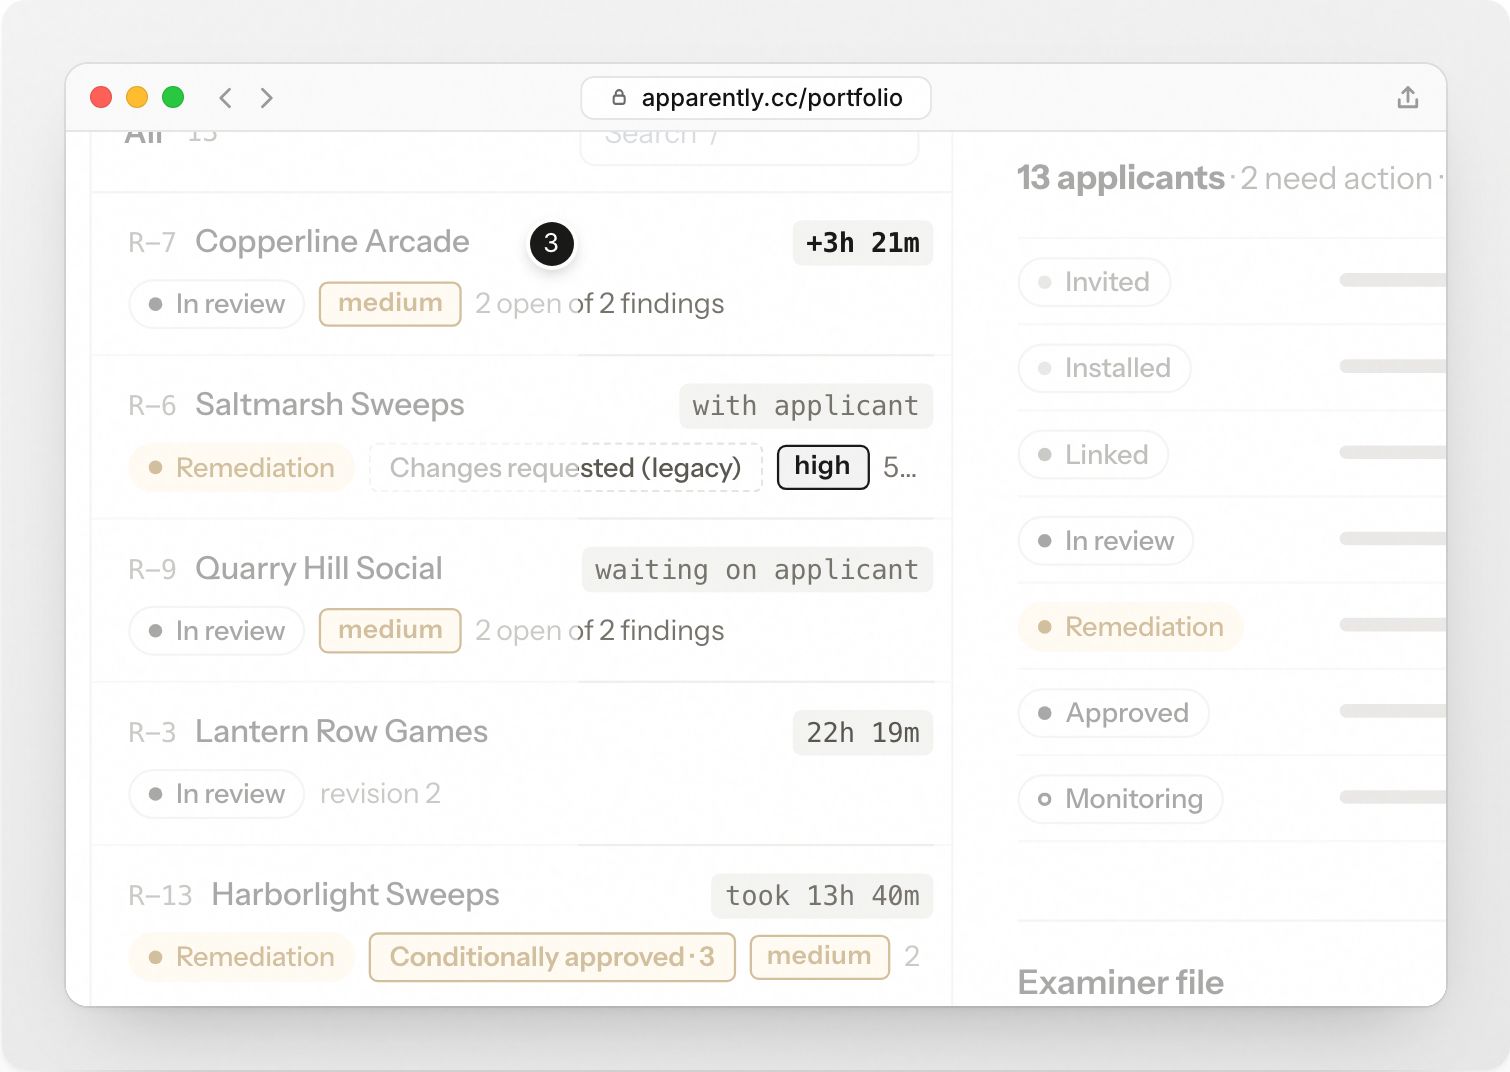Click Remediation status on Saltmarsh Sweeps
This screenshot has height=1072, width=1510.
tap(241, 467)
